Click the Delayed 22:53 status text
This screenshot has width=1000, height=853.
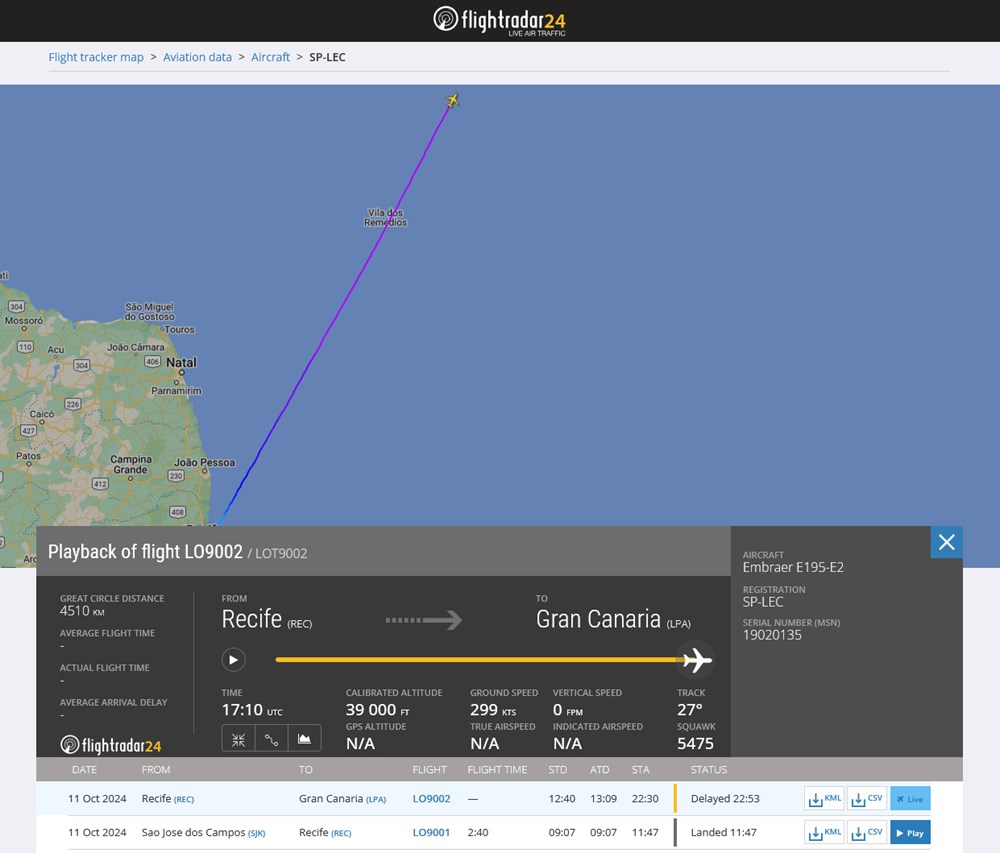(x=725, y=798)
